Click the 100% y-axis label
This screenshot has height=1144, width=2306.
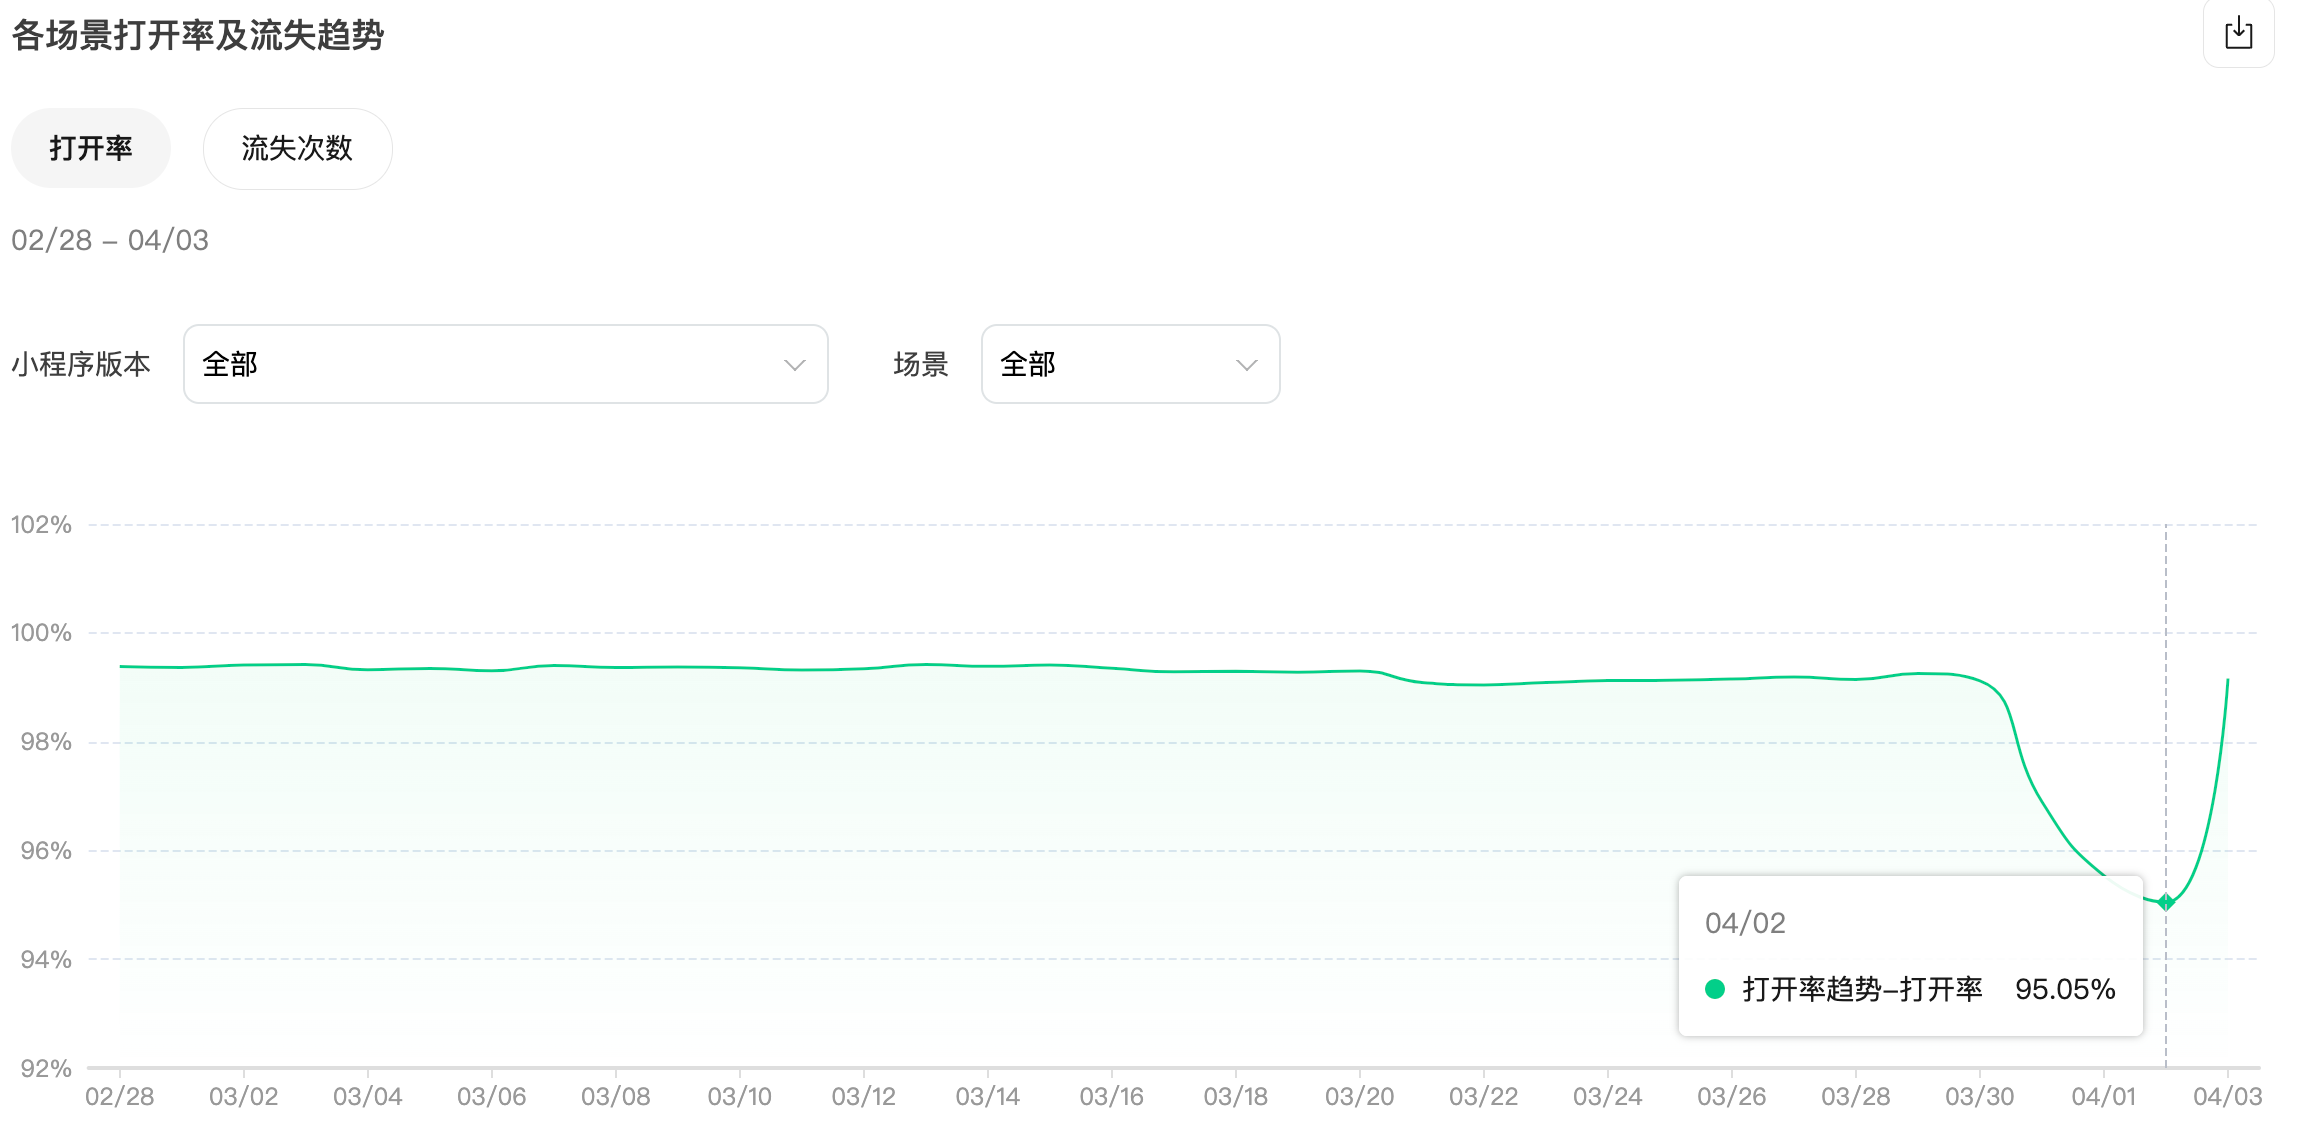coord(41,633)
